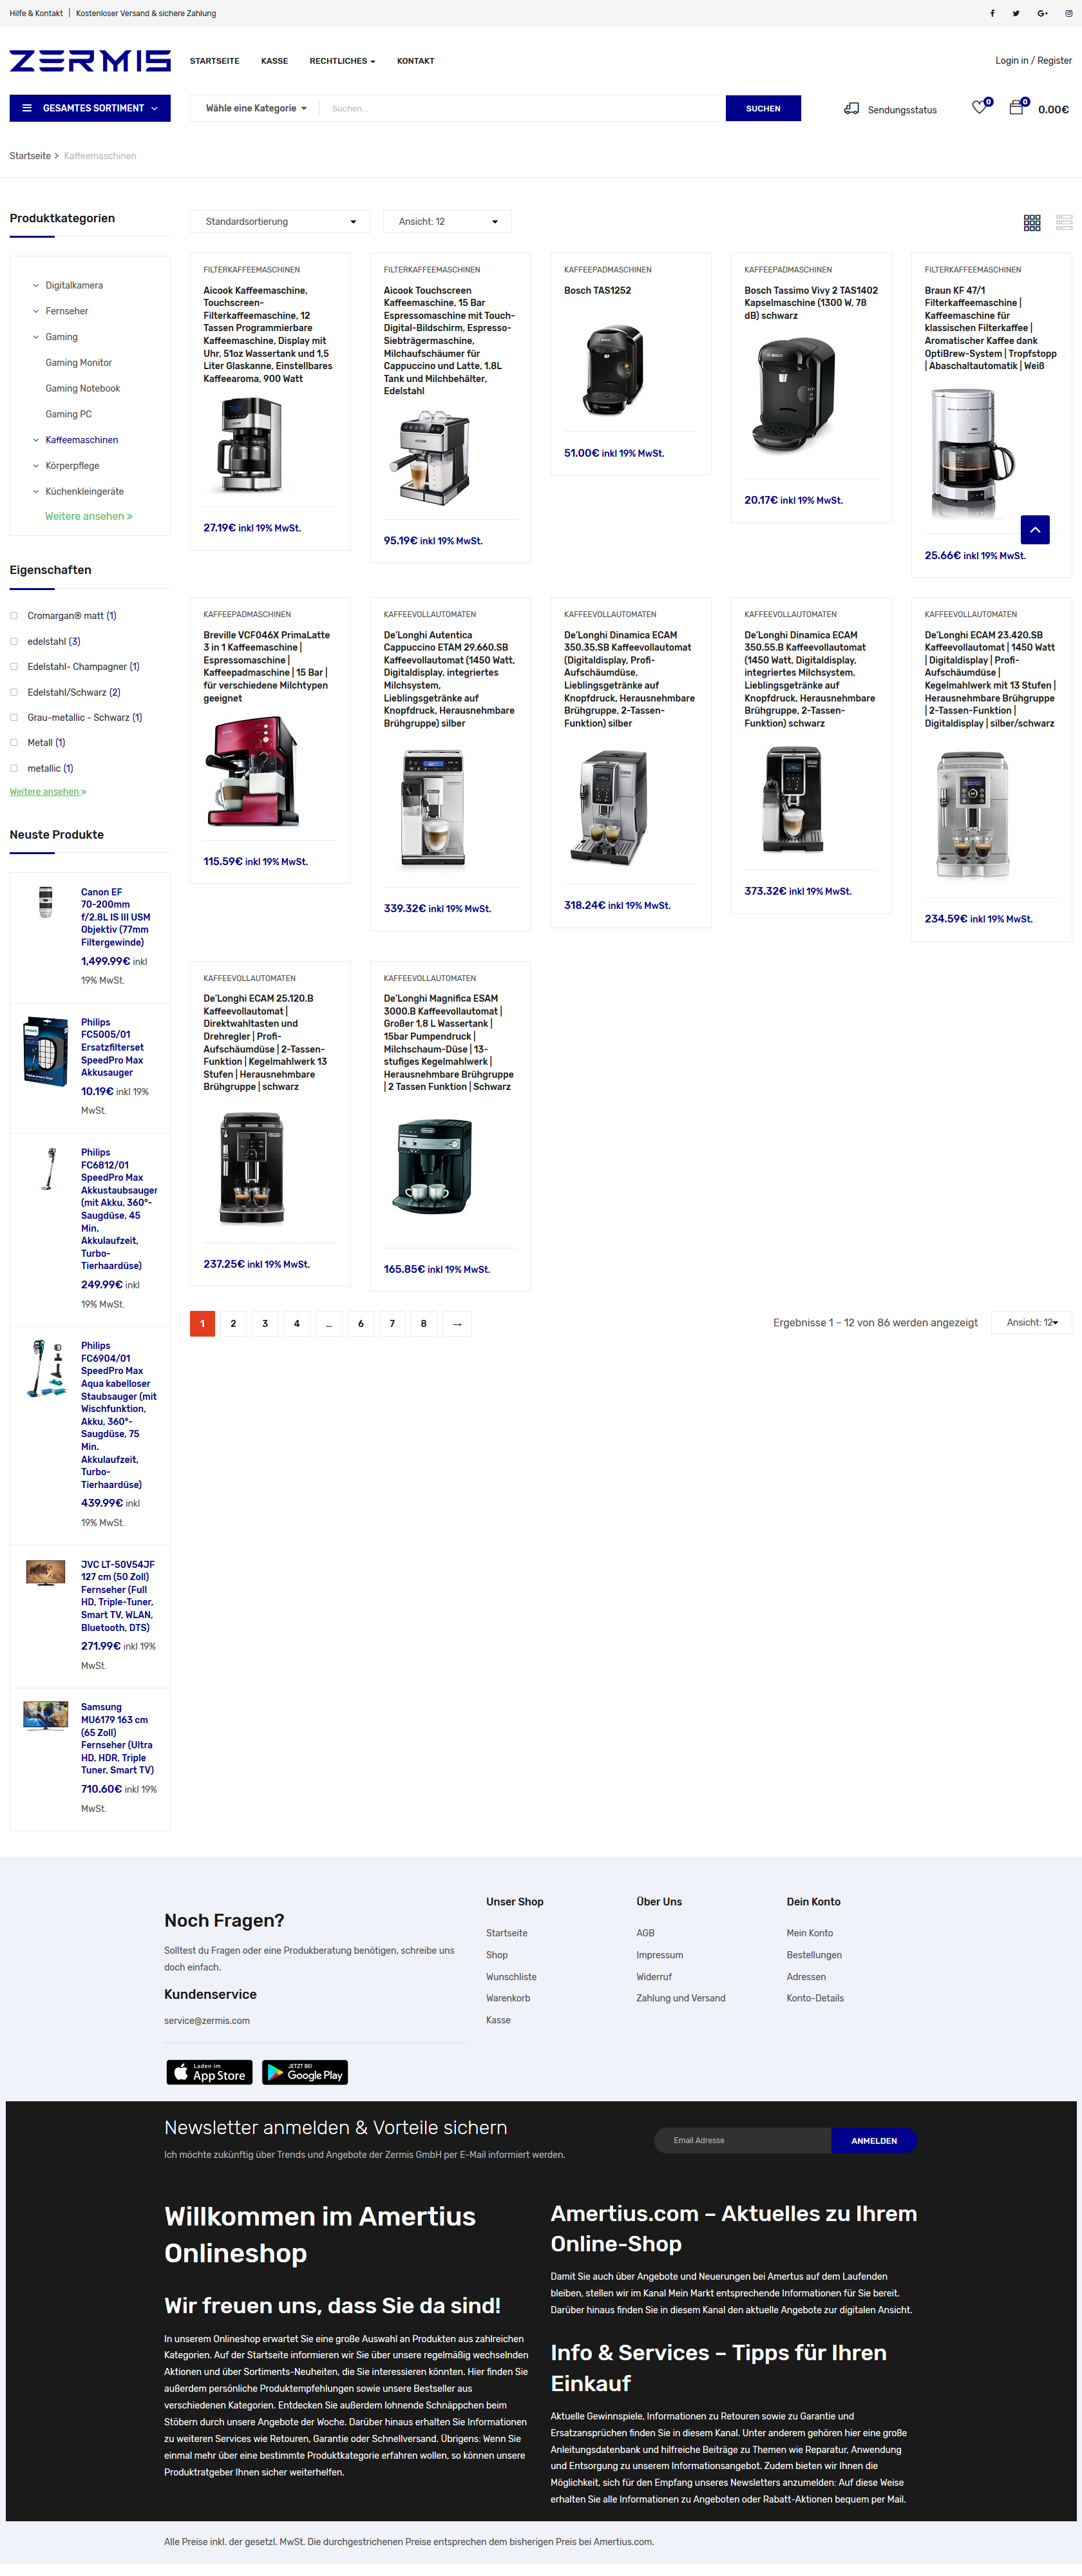Open the Sendungsstatus truck icon

click(851, 108)
